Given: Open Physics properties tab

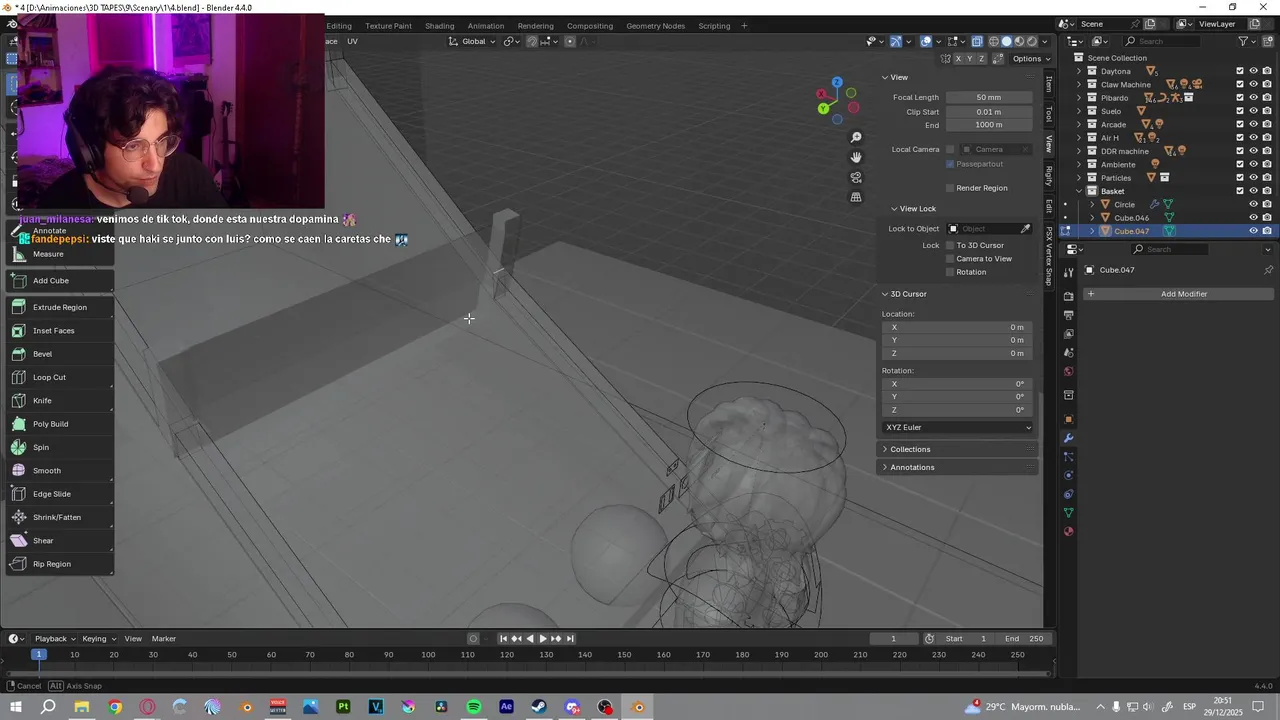Looking at the screenshot, I should (x=1068, y=475).
